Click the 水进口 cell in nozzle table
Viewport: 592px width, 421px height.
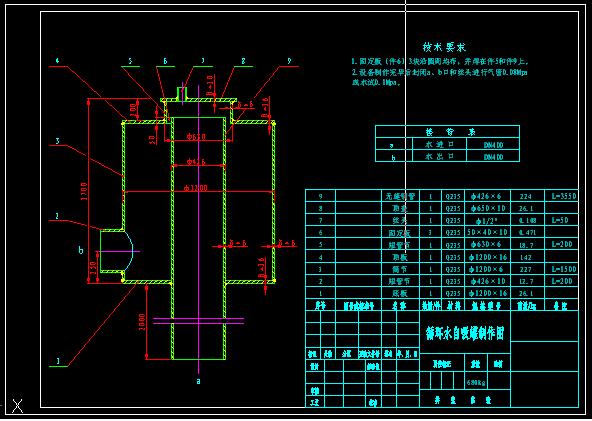tap(440, 144)
